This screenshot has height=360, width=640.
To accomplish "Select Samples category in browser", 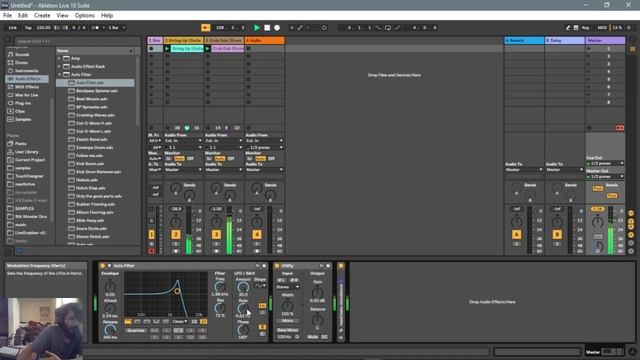I will coord(23,120).
